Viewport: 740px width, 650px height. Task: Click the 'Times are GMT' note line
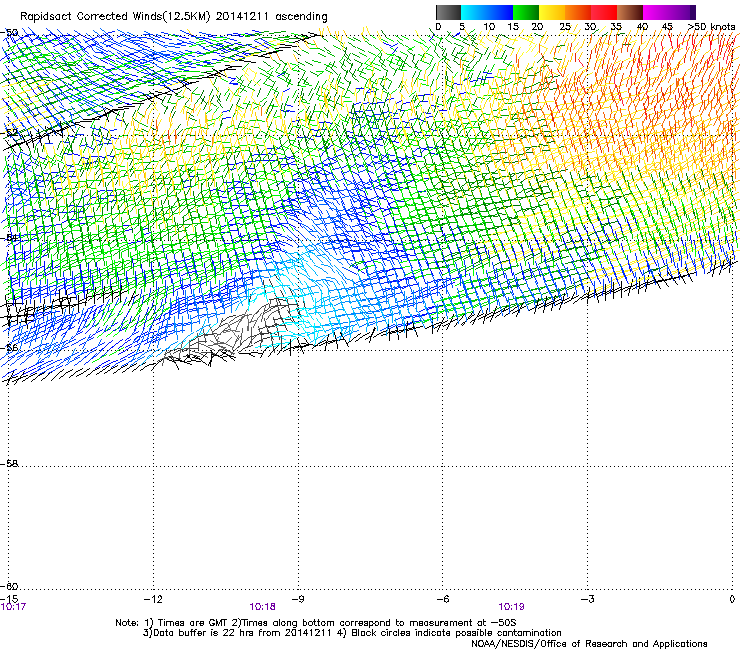pos(316,623)
